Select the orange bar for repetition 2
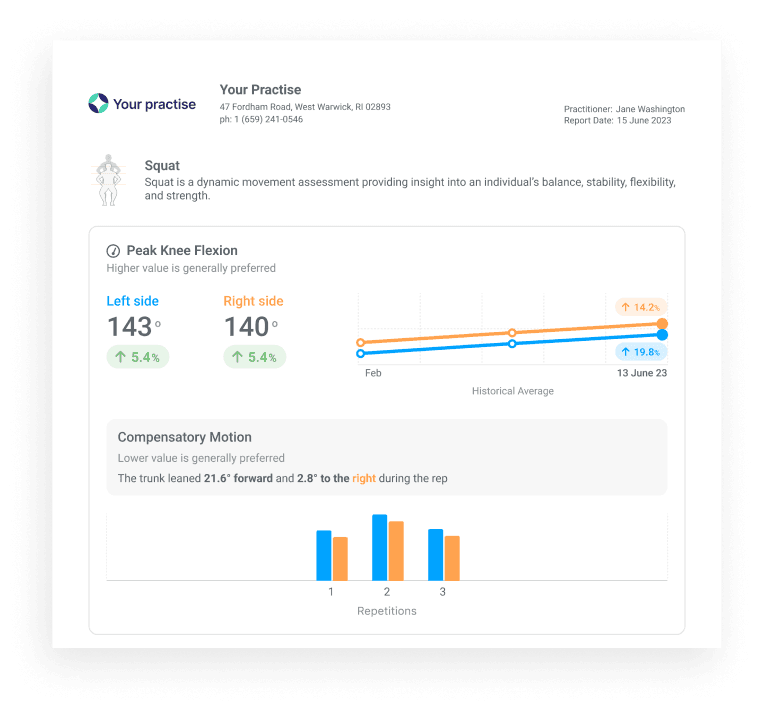Viewport: 759px width, 708px height. coord(396,551)
